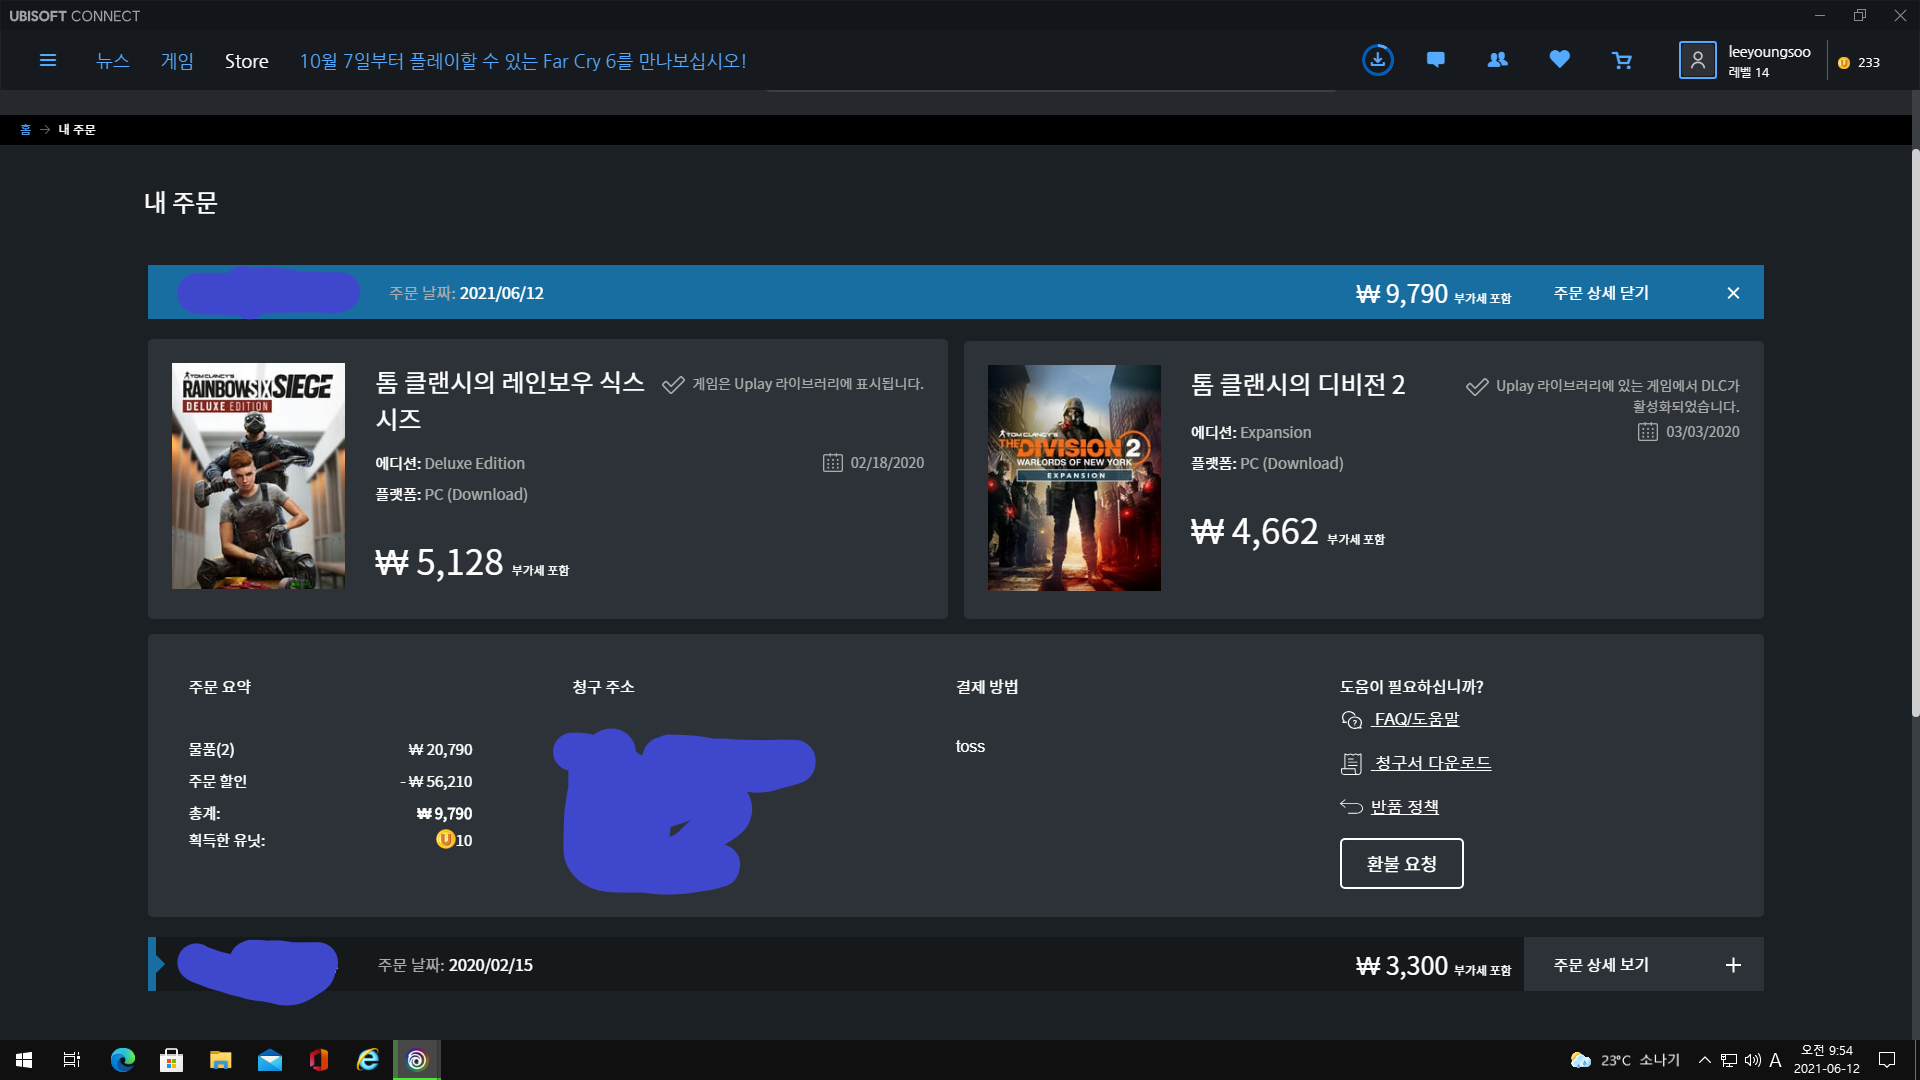Viewport: 1920px width, 1080px height.
Task: Click the 톰 클랜시의 레인보우 식스 시즈 title
Action: pyautogui.click(x=510, y=400)
